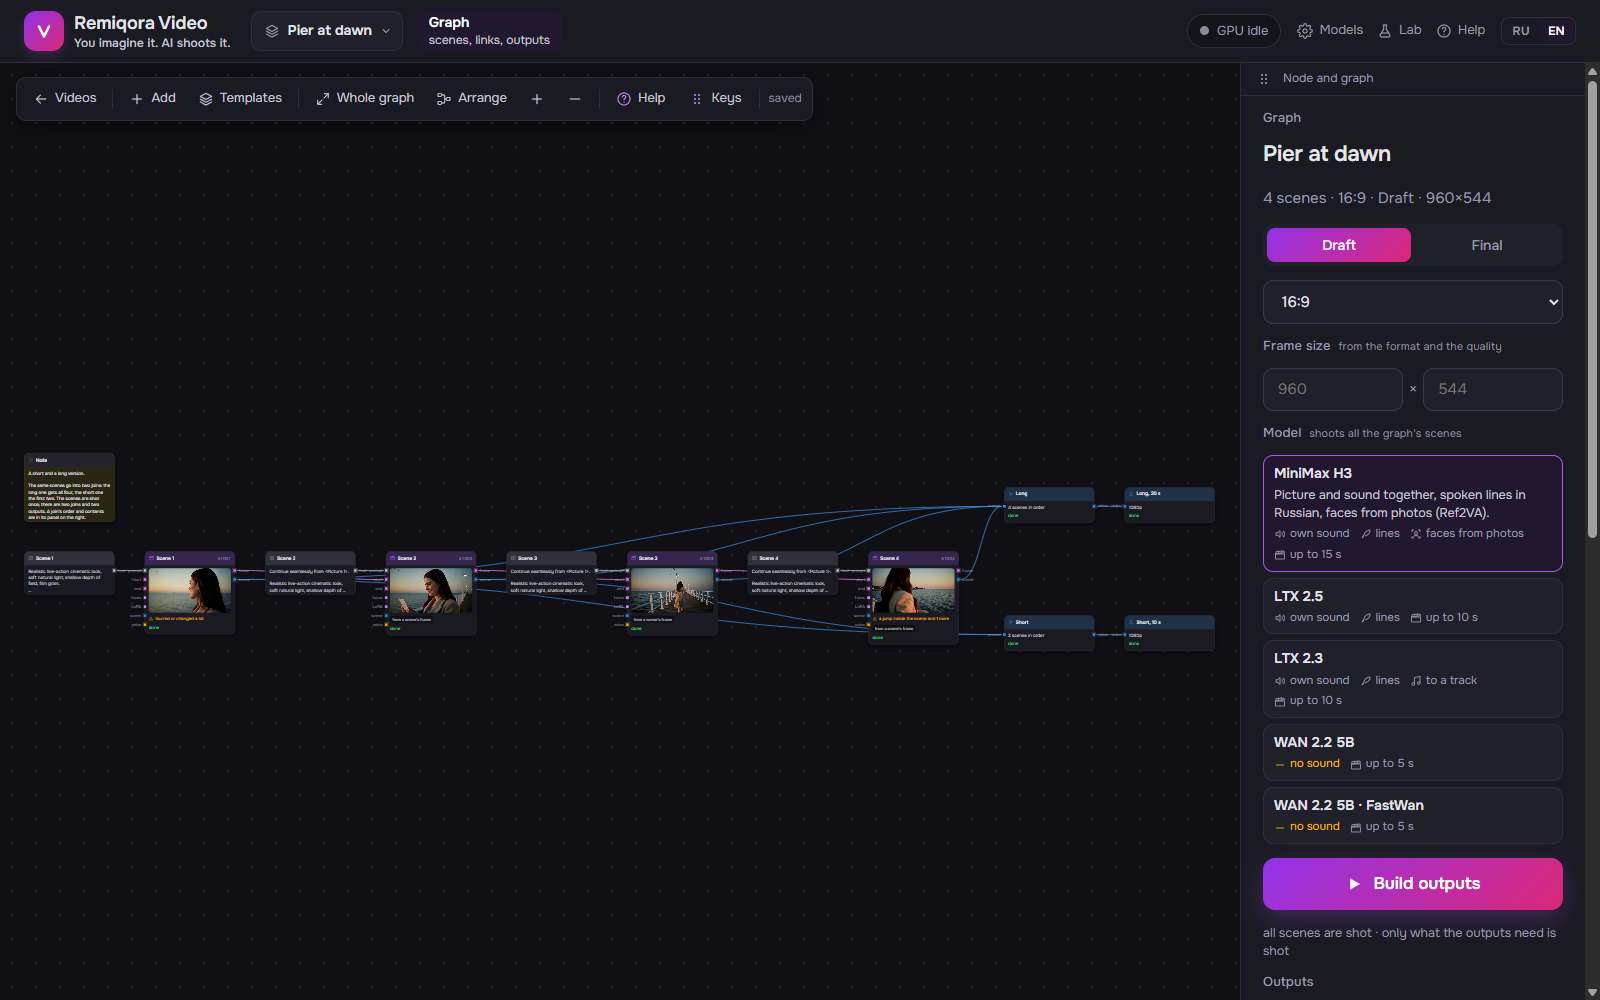Choose the WAN 2.2 5B · FastWan model
The height and width of the screenshot is (1000, 1600).
[1413, 815]
